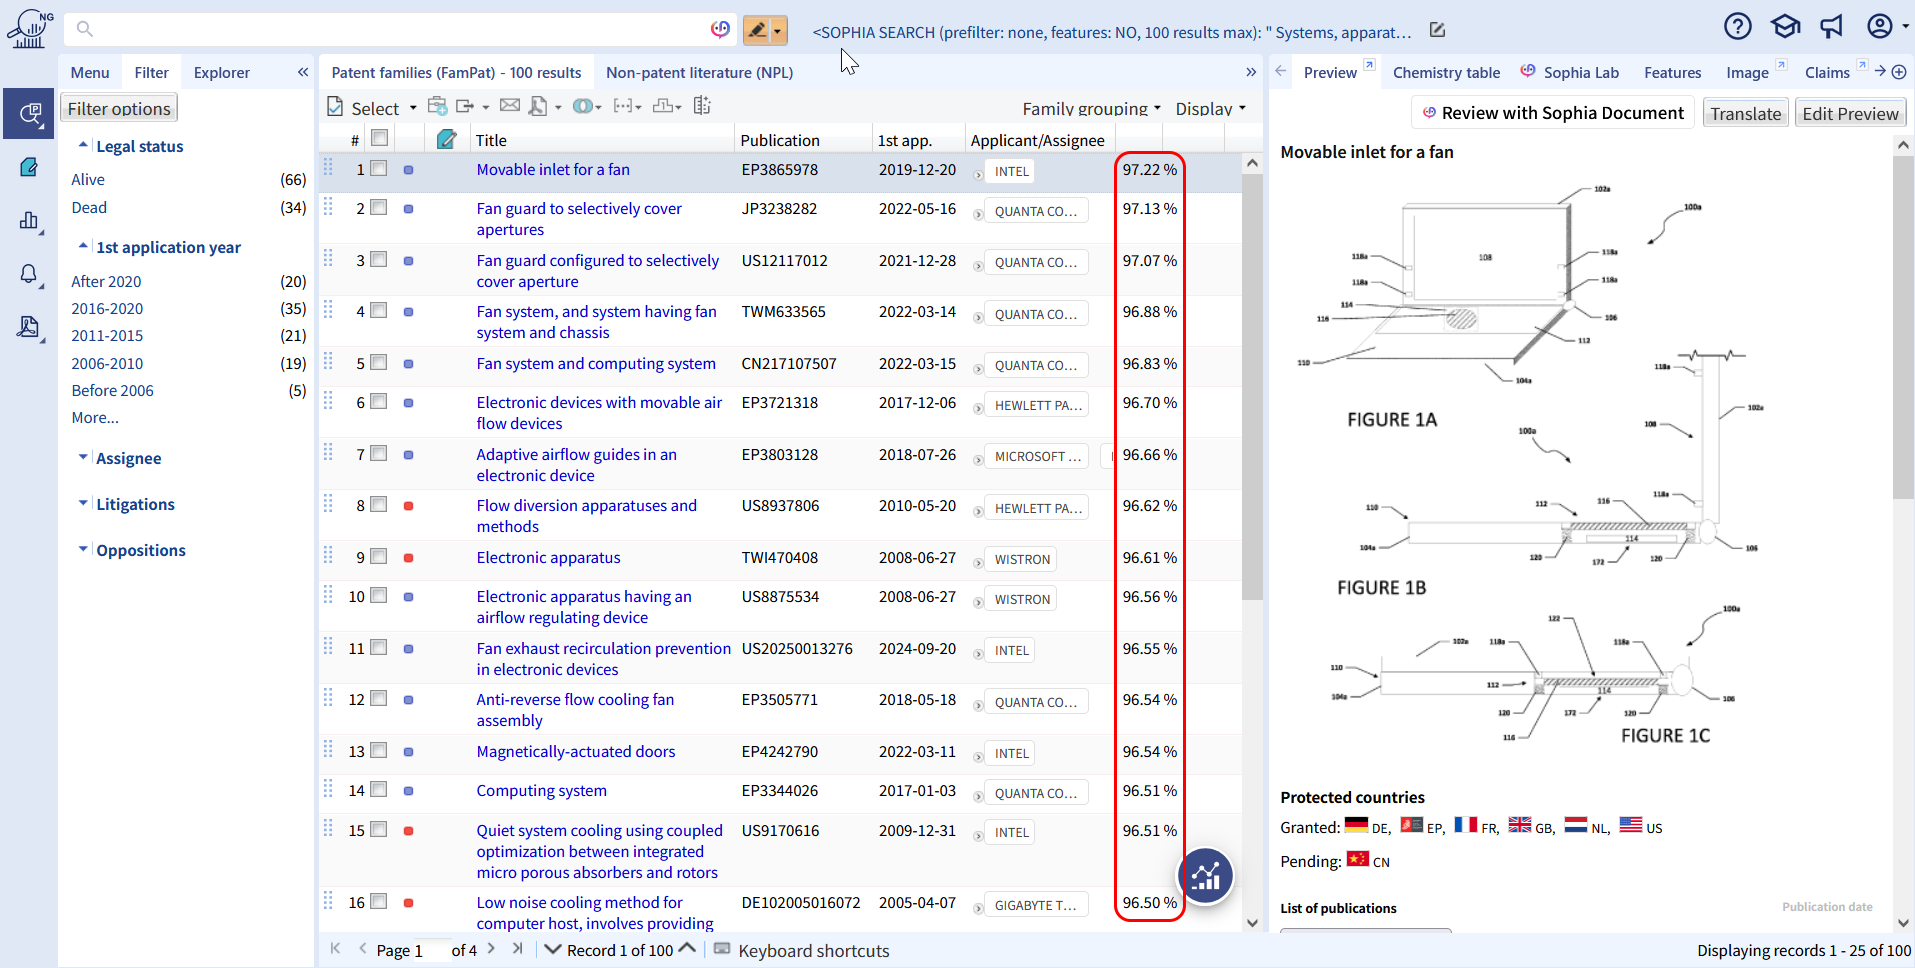Click the Edit Preview button
Screen dimensions: 1915x968
tap(1850, 113)
